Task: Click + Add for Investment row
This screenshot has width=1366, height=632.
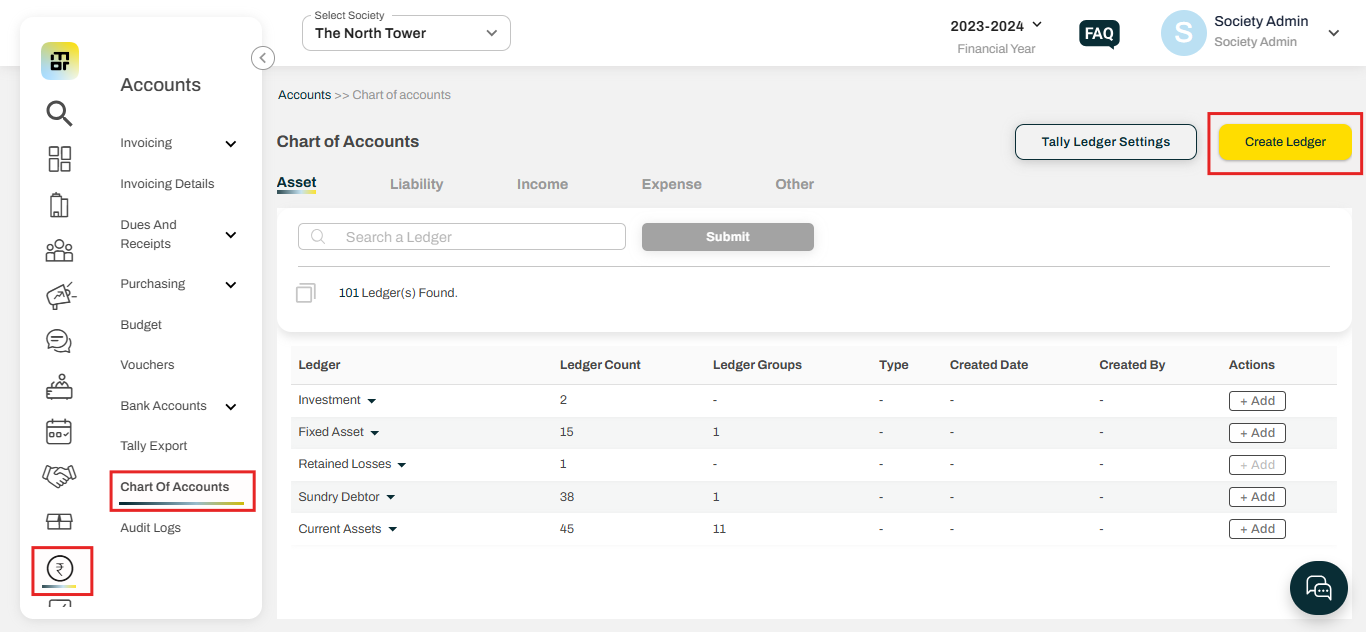Action: point(1257,401)
